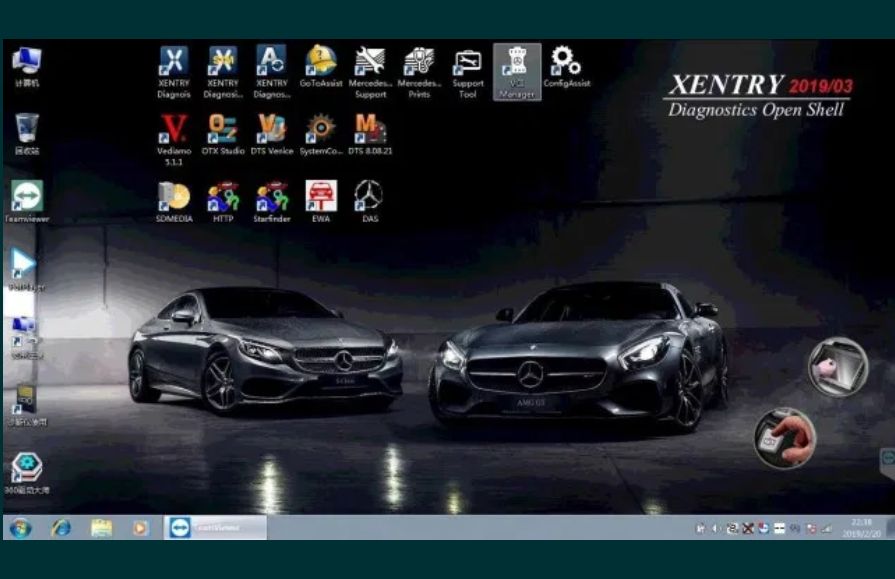
Task: Switch to the TeamViewer taskbar window button
Action: 215,528
